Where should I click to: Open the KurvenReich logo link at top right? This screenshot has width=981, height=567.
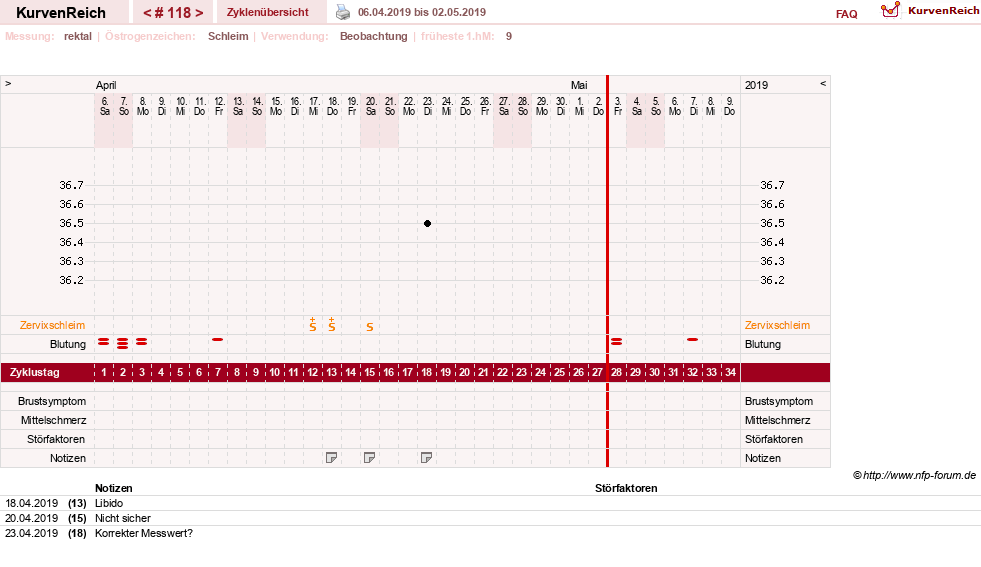click(930, 11)
